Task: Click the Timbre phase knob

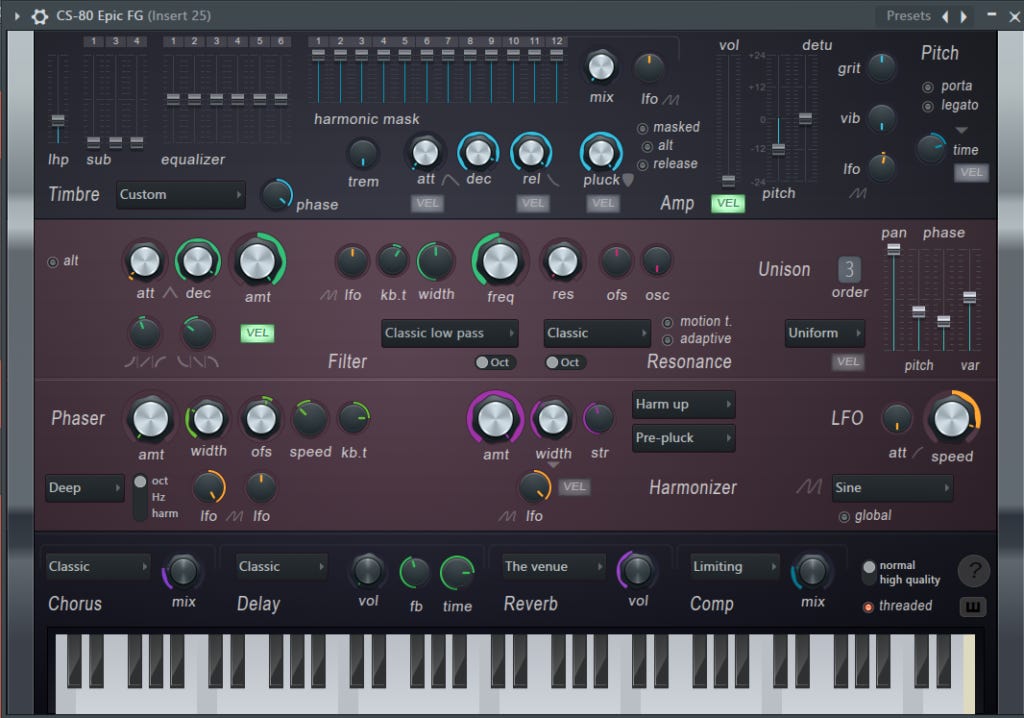Action: pos(277,195)
